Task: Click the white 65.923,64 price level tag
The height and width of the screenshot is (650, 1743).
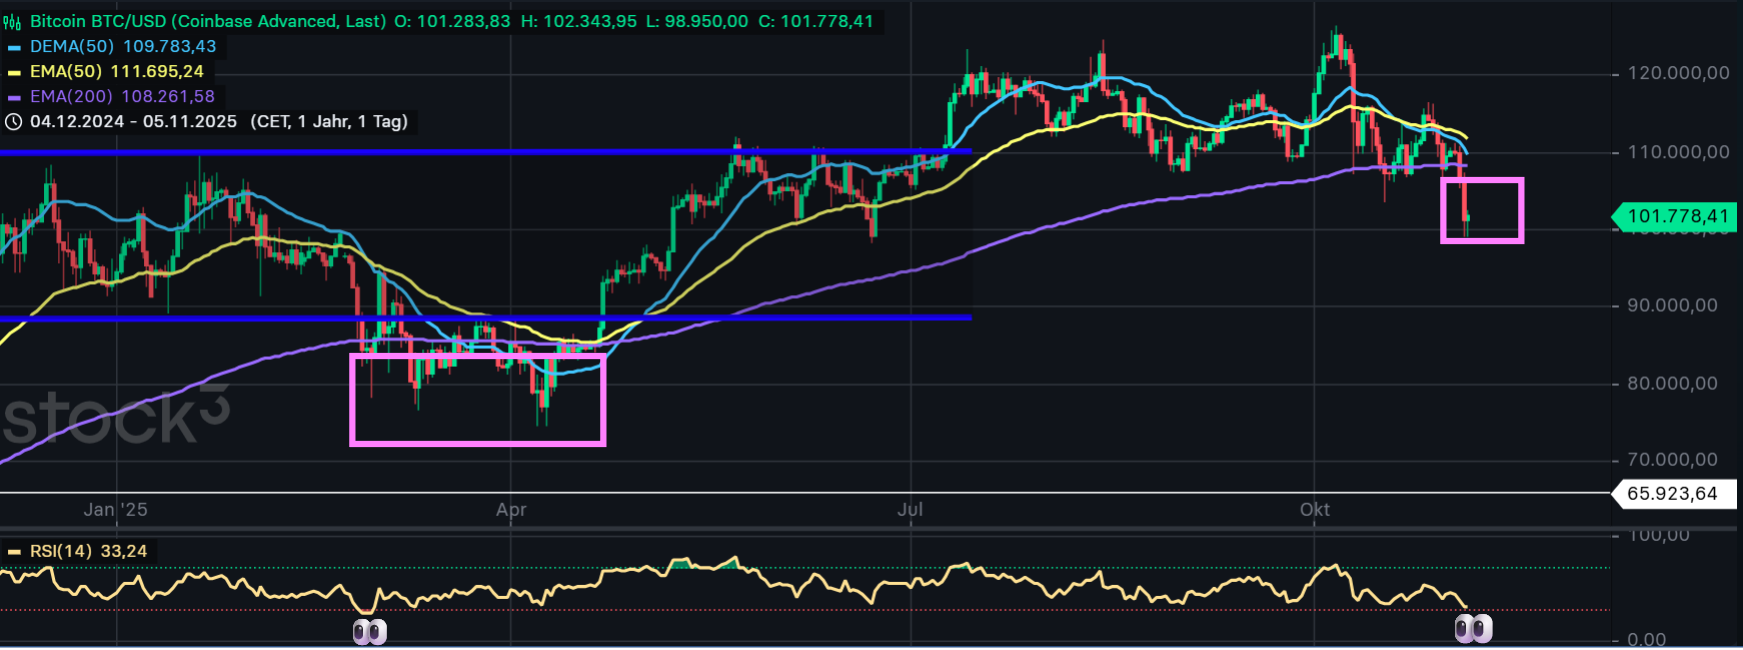Action: [x=1672, y=493]
